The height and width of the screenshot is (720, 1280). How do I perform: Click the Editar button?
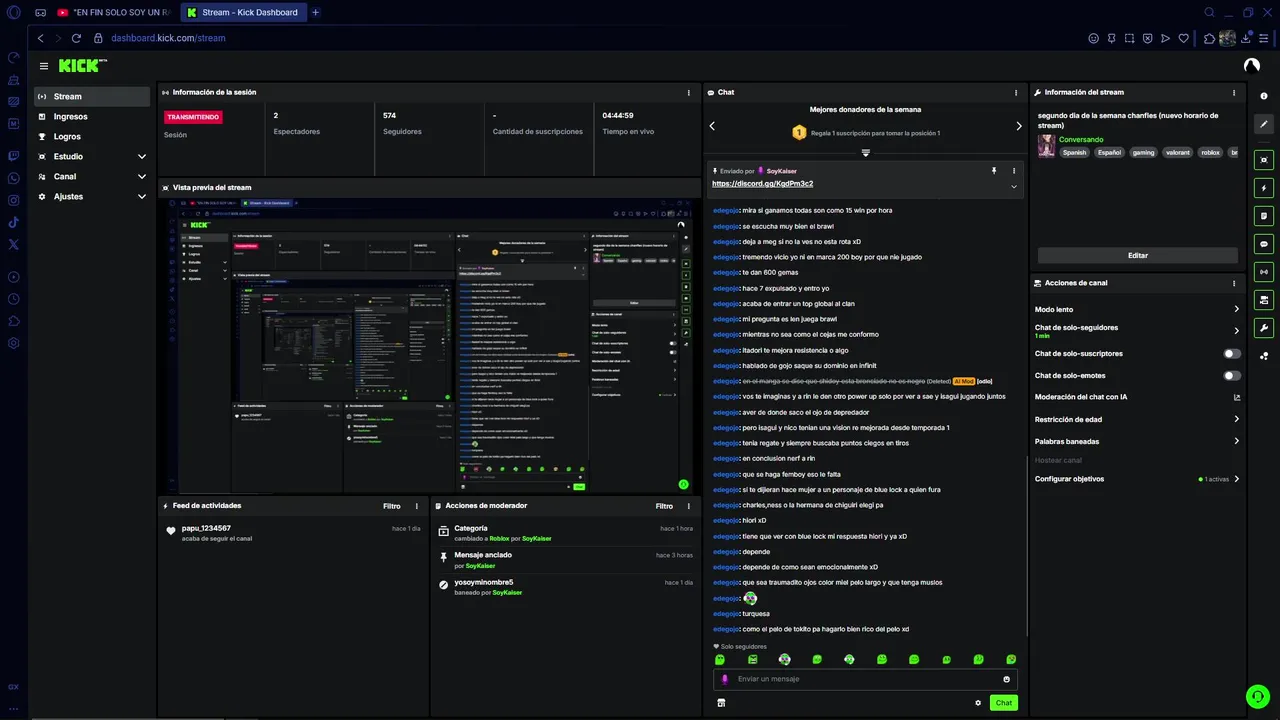coord(1138,255)
